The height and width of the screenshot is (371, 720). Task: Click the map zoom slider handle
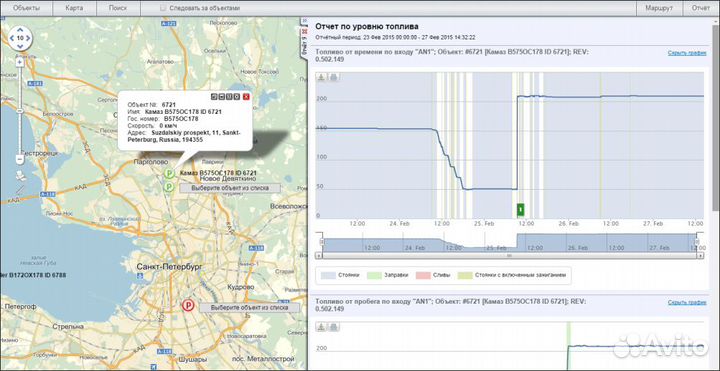(20, 111)
